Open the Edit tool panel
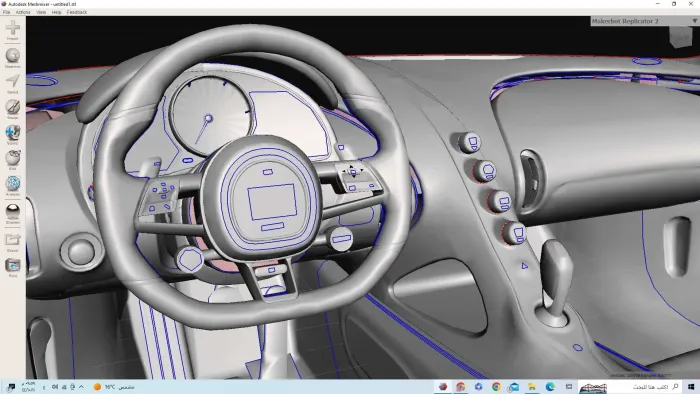This screenshot has height=394, width=700. click(12, 160)
